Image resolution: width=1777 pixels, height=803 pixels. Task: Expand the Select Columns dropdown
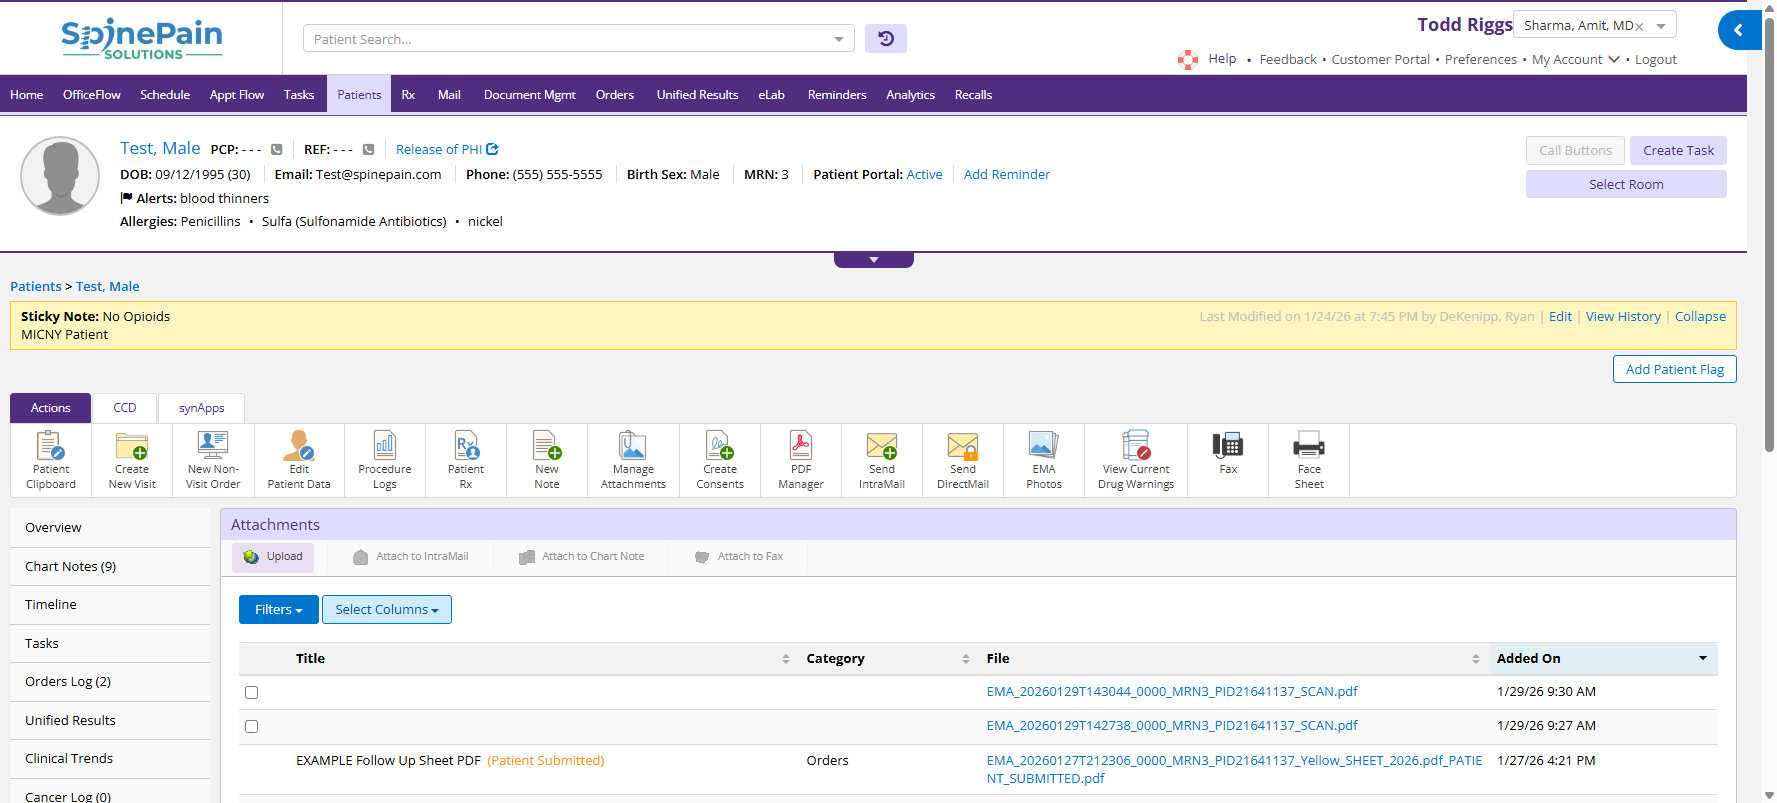pos(387,610)
